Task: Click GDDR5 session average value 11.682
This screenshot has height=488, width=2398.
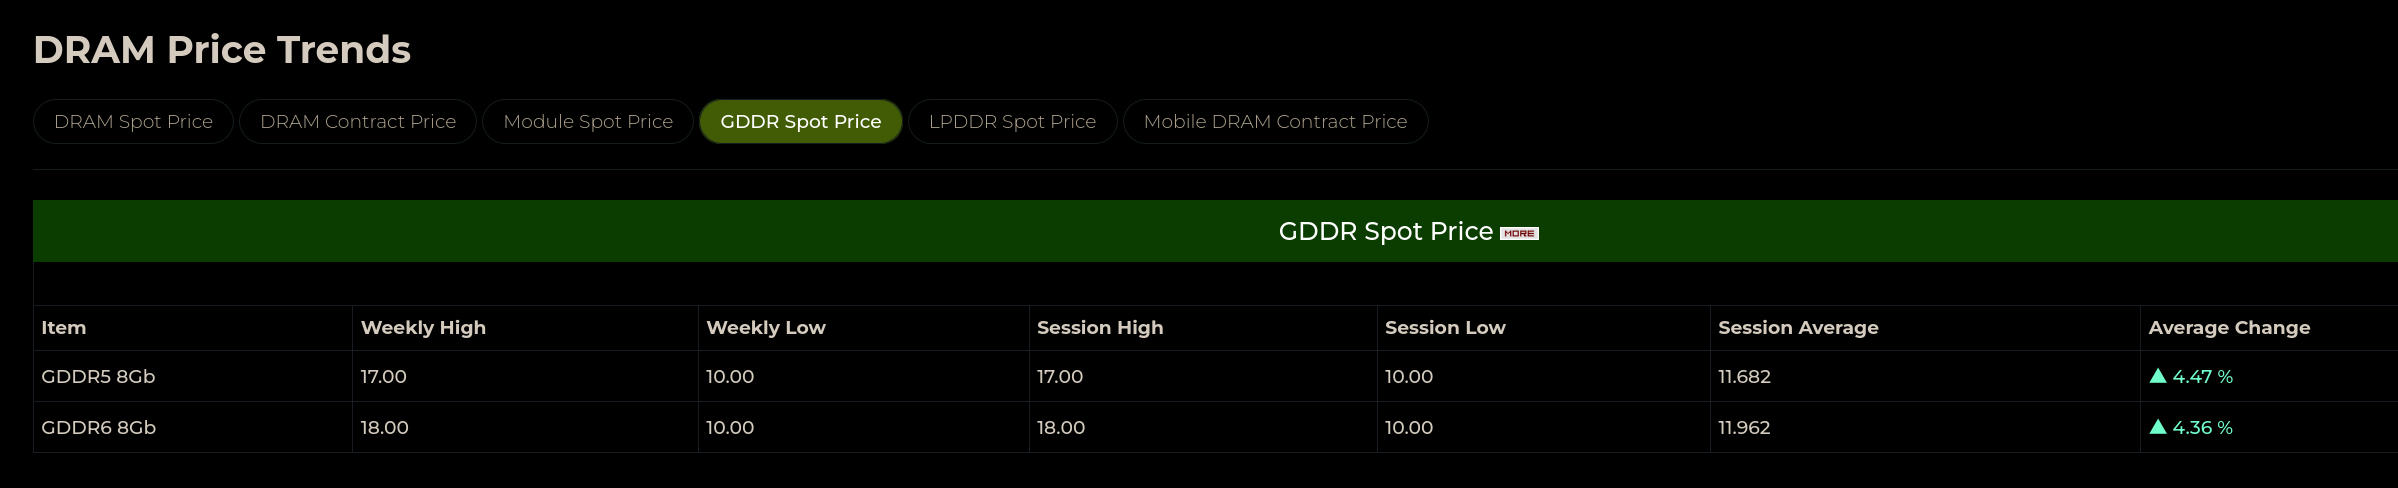Action: [x=1744, y=376]
